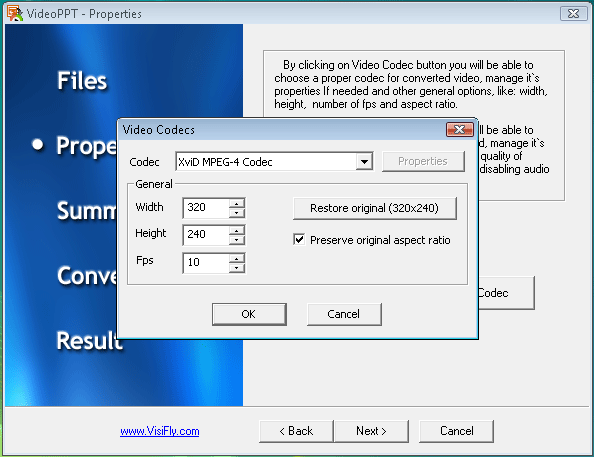Image resolution: width=594 pixels, height=457 pixels.
Task: Click Restore original (320x240) button
Action: pyautogui.click(x=375, y=208)
